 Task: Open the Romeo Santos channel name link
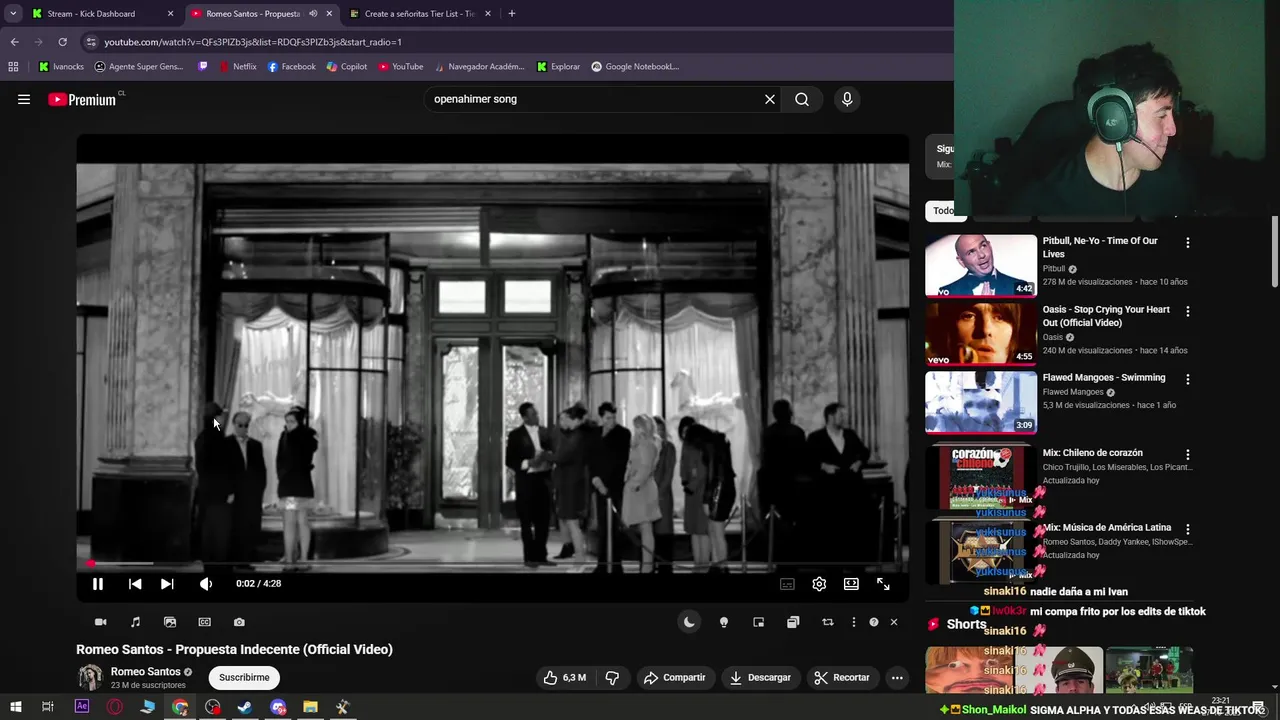[x=145, y=672]
